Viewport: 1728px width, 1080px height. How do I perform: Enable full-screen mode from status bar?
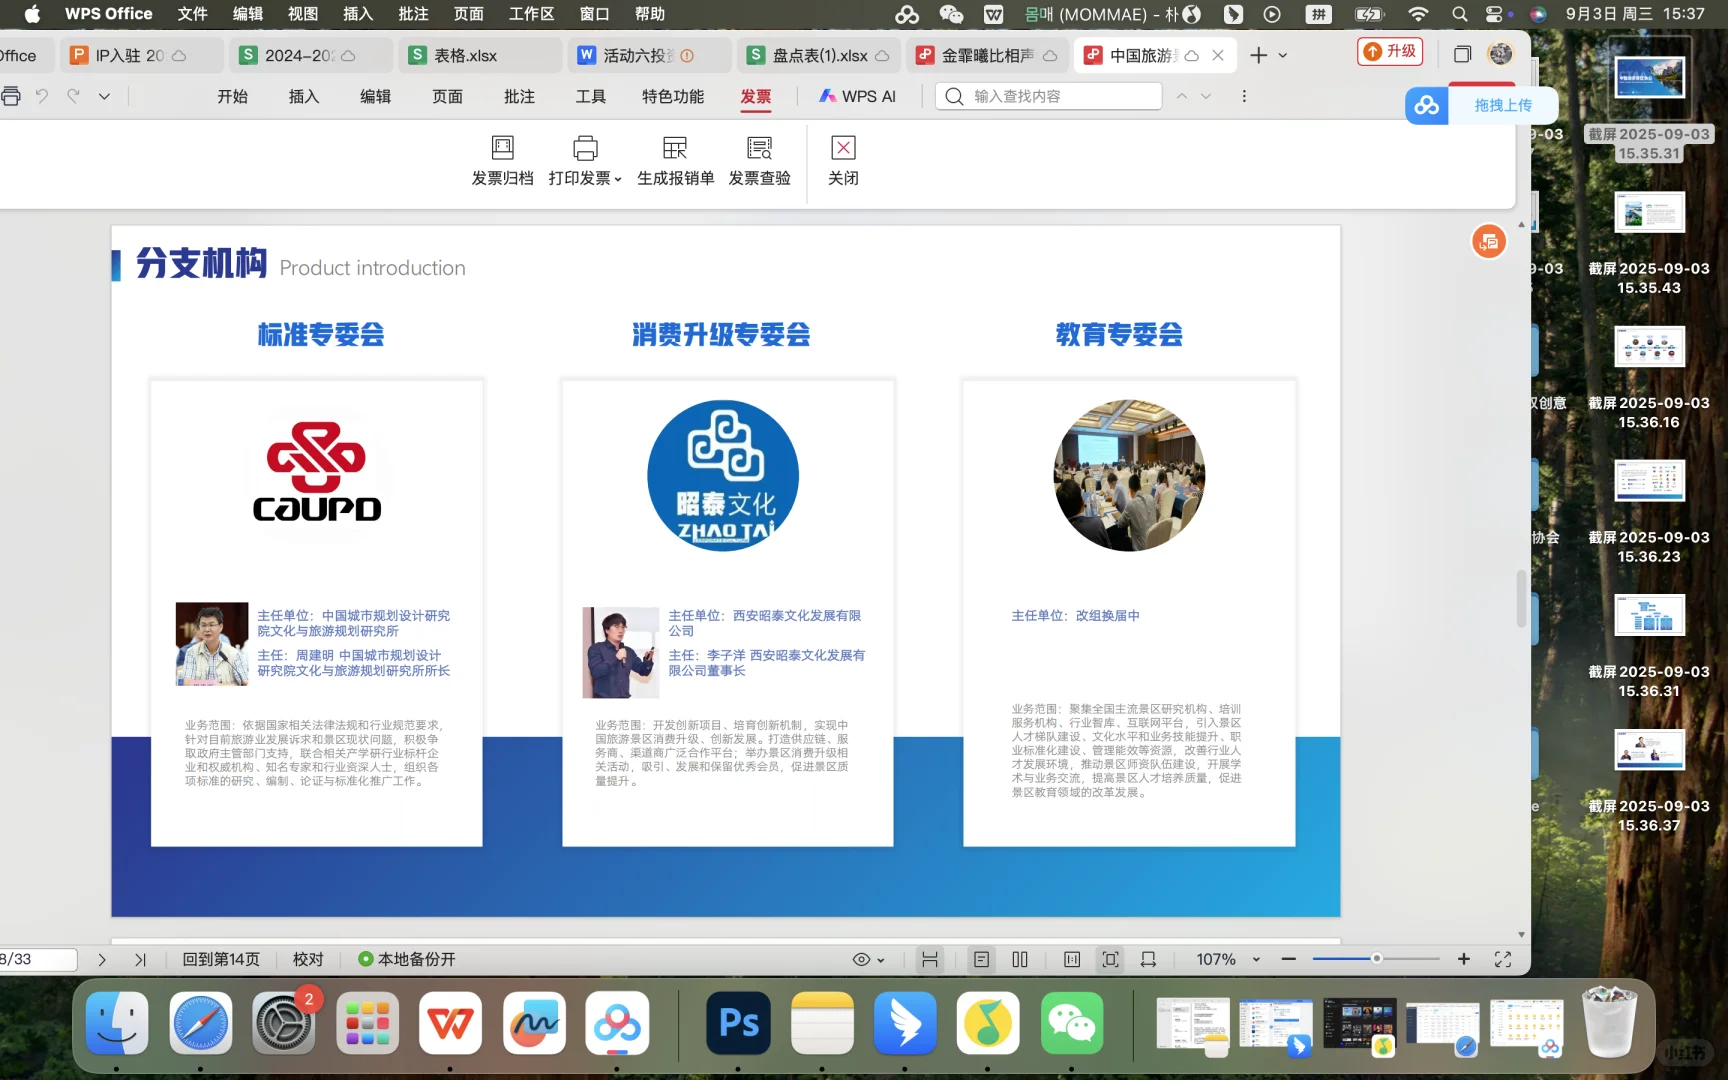click(1503, 959)
